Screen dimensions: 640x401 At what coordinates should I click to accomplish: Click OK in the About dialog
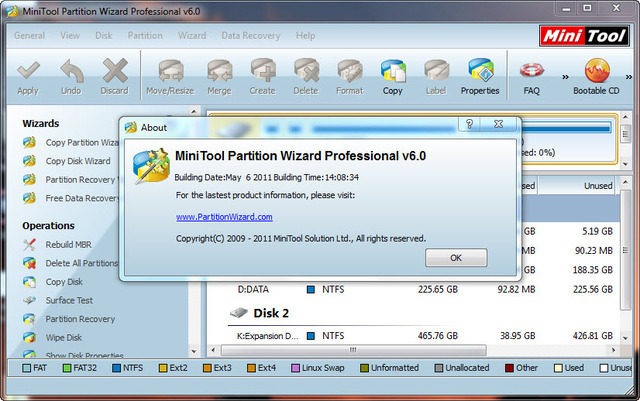click(456, 258)
